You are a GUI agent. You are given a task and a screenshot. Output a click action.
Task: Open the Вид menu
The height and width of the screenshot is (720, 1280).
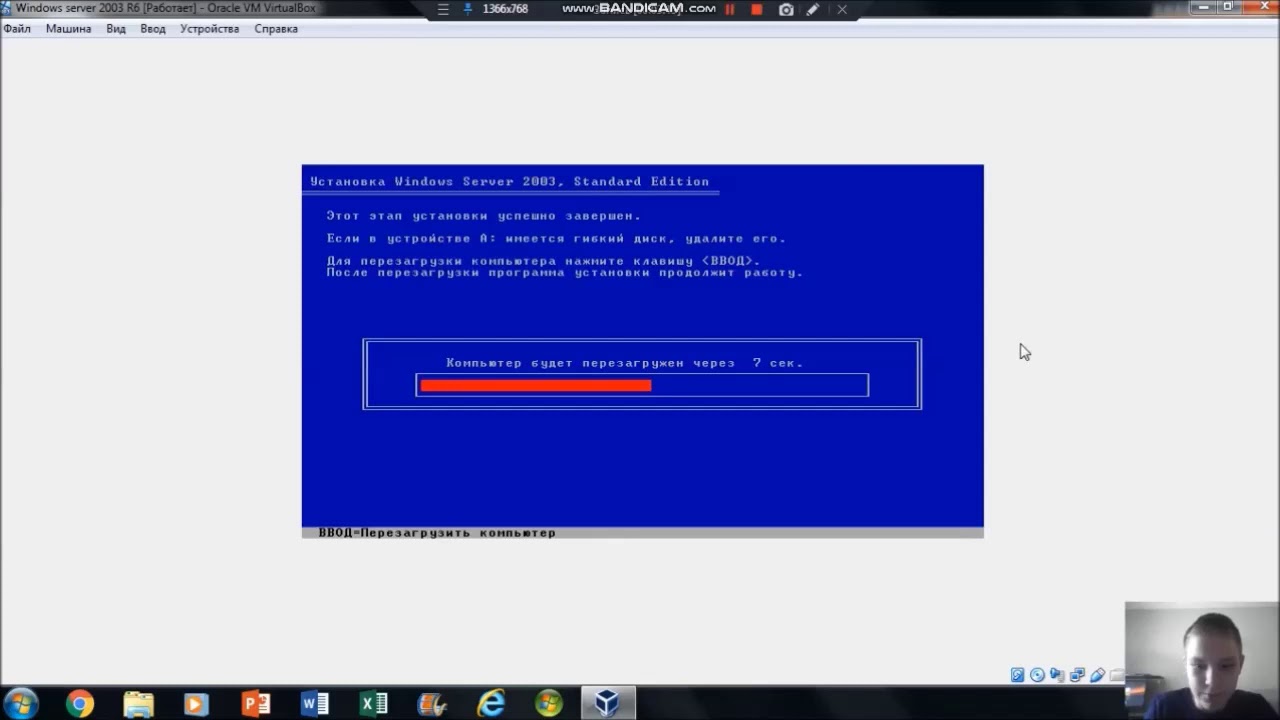(x=116, y=29)
